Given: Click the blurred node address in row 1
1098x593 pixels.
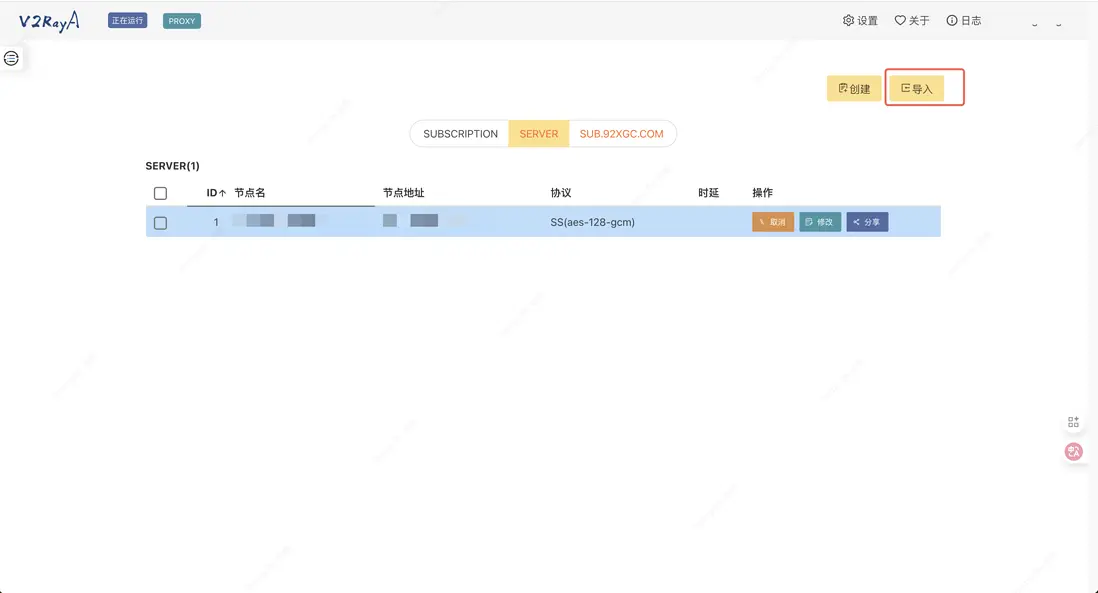Looking at the screenshot, I should [411, 221].
